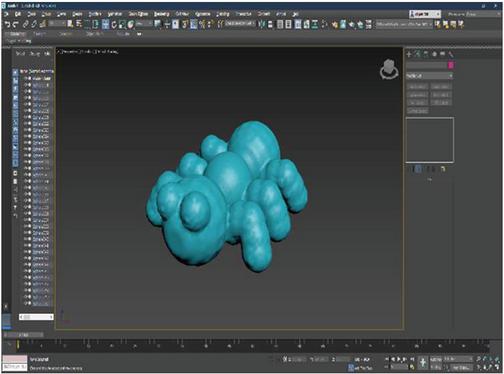Toggle Angle Snap on the toolbar
This screenshot has width=504, height=374.
pyautogui.click(x=193, y=24)
